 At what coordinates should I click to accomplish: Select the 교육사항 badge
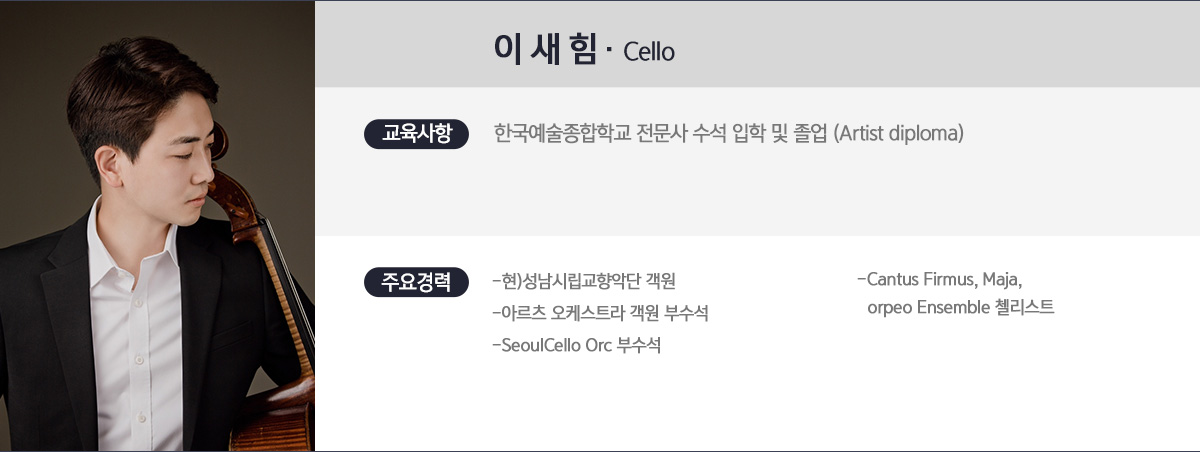coord(417,133)
